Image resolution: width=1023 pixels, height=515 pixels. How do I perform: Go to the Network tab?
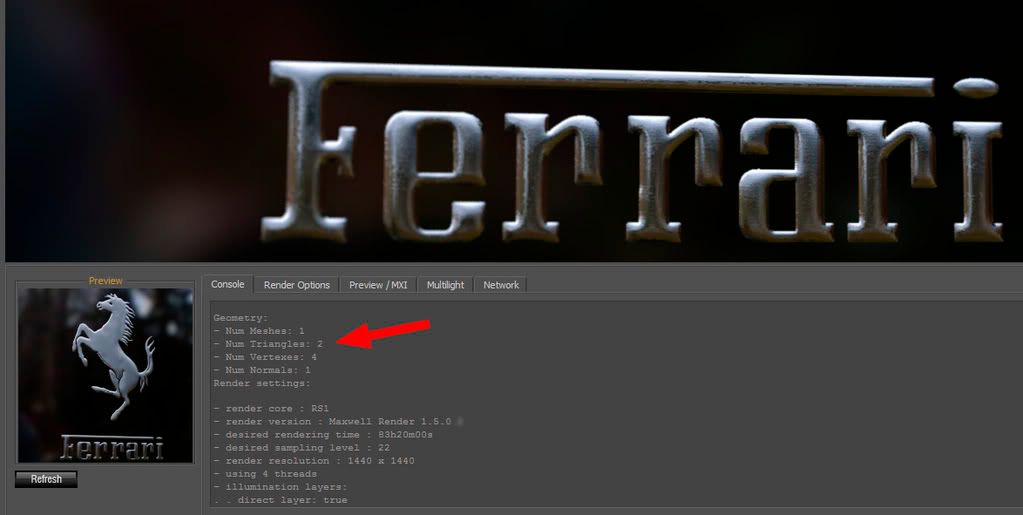coord(501,285)
